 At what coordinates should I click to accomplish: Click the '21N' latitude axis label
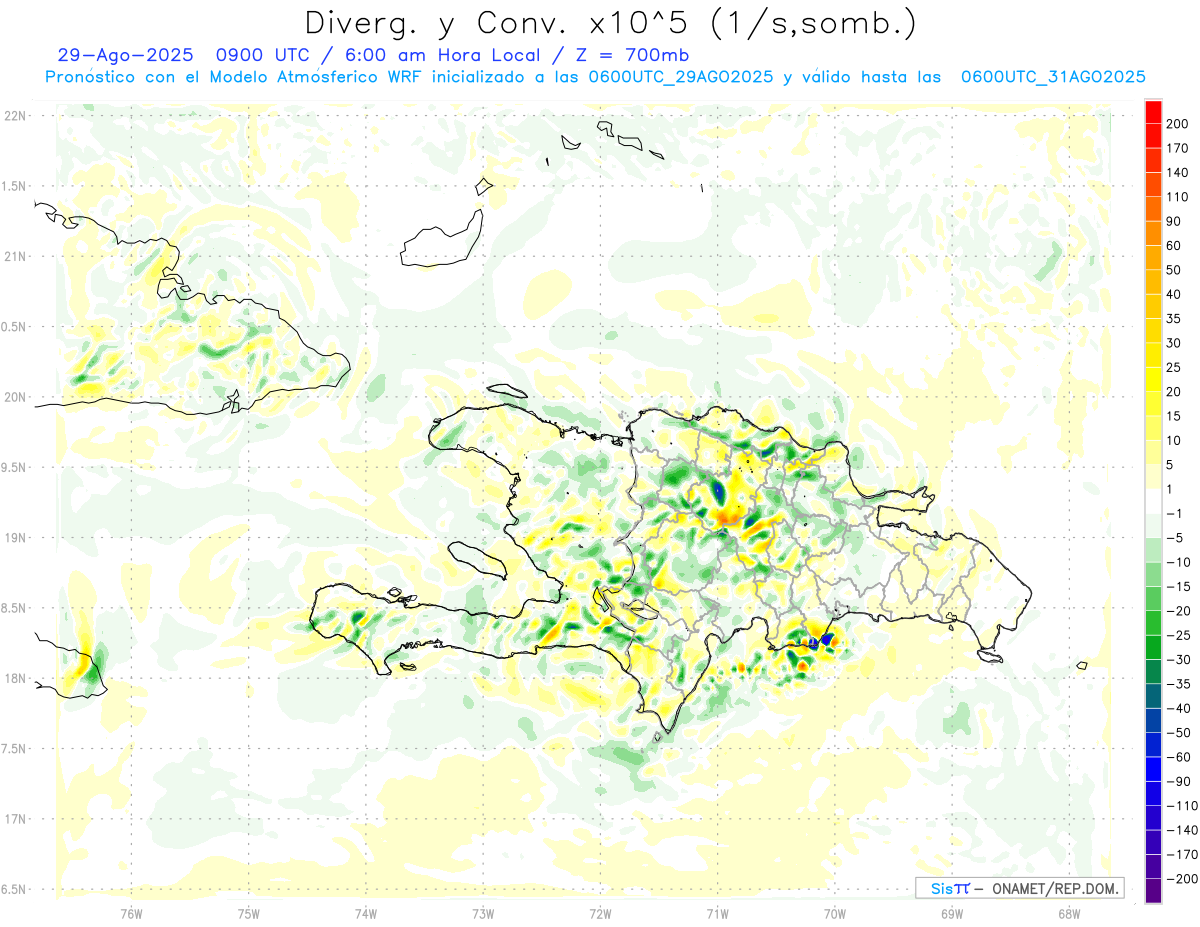coord(14,256)
